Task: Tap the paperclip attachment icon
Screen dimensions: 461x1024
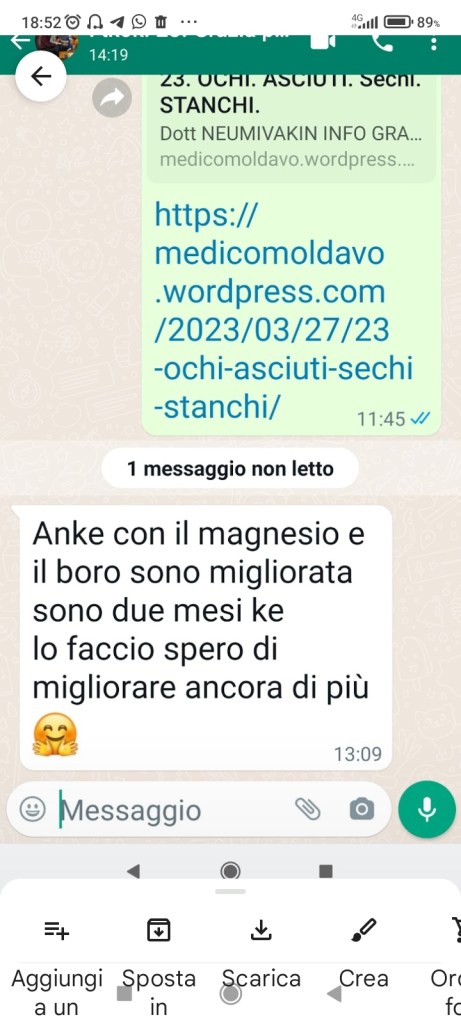Action: 307,810
